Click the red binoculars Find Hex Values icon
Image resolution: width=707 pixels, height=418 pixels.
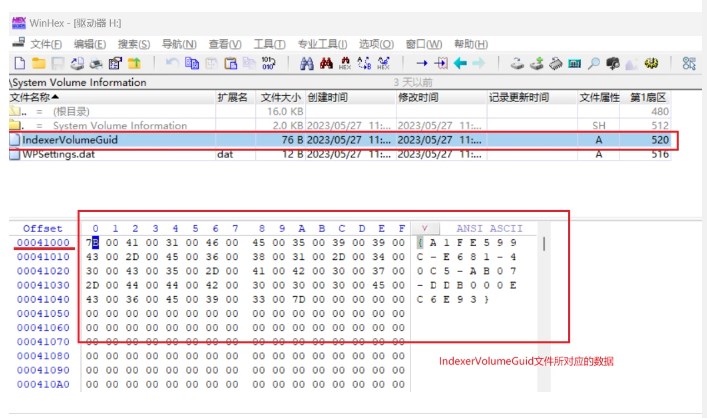(x=326, y=63)
